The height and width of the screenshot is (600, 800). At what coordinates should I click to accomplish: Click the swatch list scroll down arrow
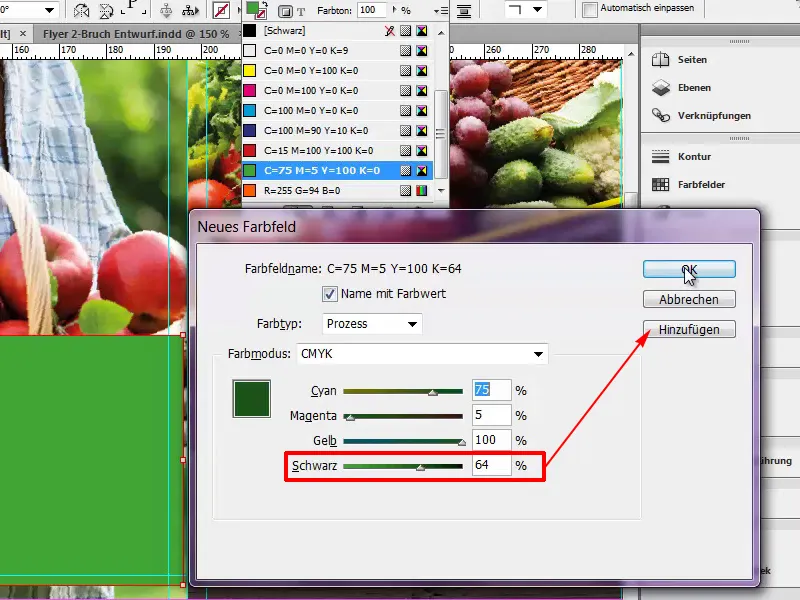441,191
